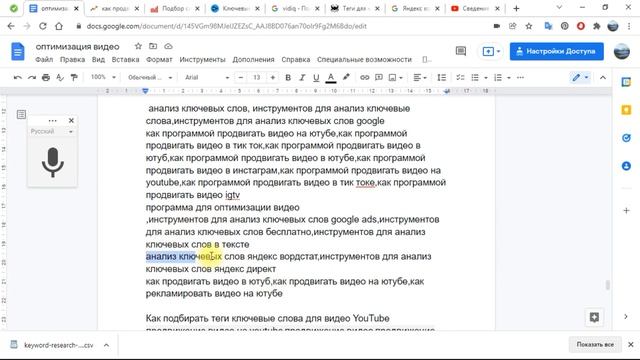Close the voice typing panel

[x=71, y=120]
